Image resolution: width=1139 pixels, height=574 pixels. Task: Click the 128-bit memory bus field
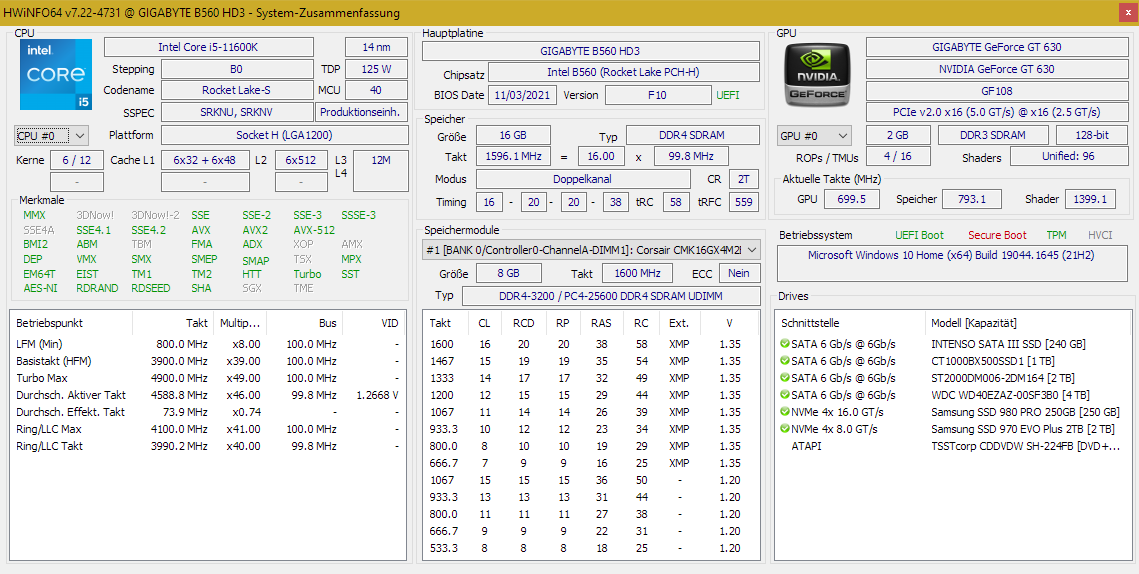point(1092,135)
